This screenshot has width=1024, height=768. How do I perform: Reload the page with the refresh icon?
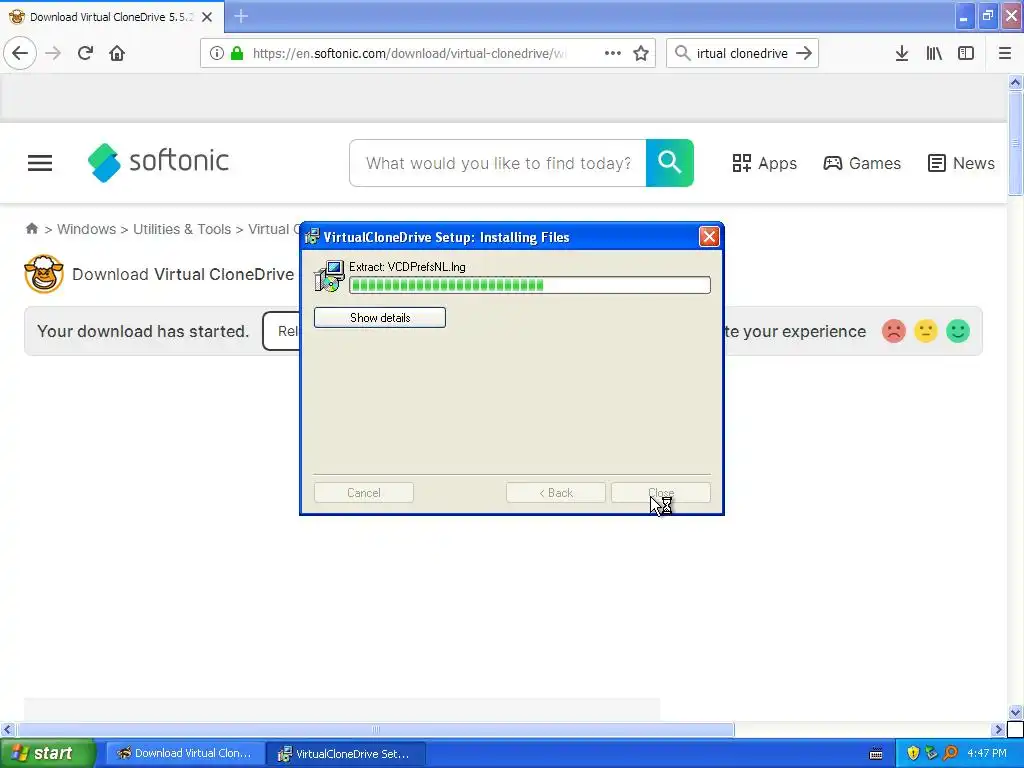pyautogui.click(x=85, y=53)
